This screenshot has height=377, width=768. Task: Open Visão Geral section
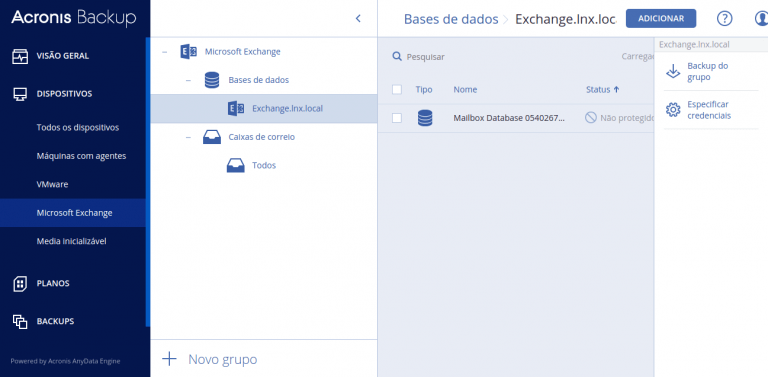63,56
